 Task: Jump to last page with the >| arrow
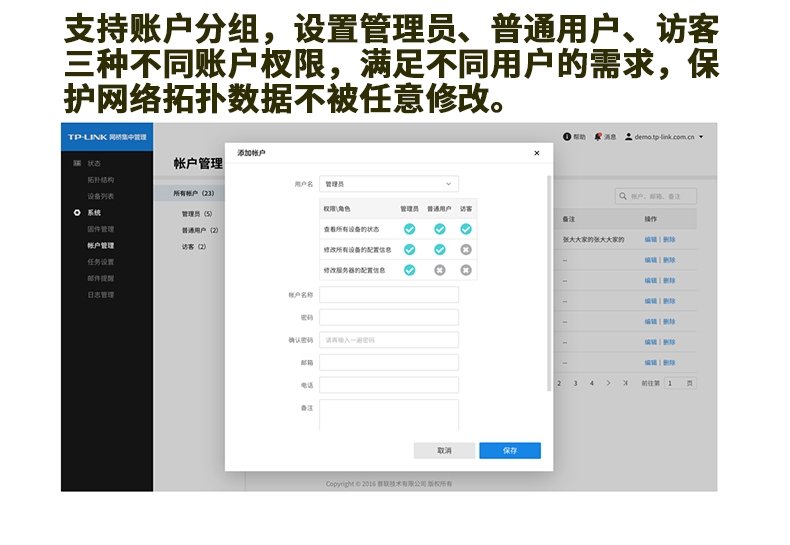[x=625, y=383]
